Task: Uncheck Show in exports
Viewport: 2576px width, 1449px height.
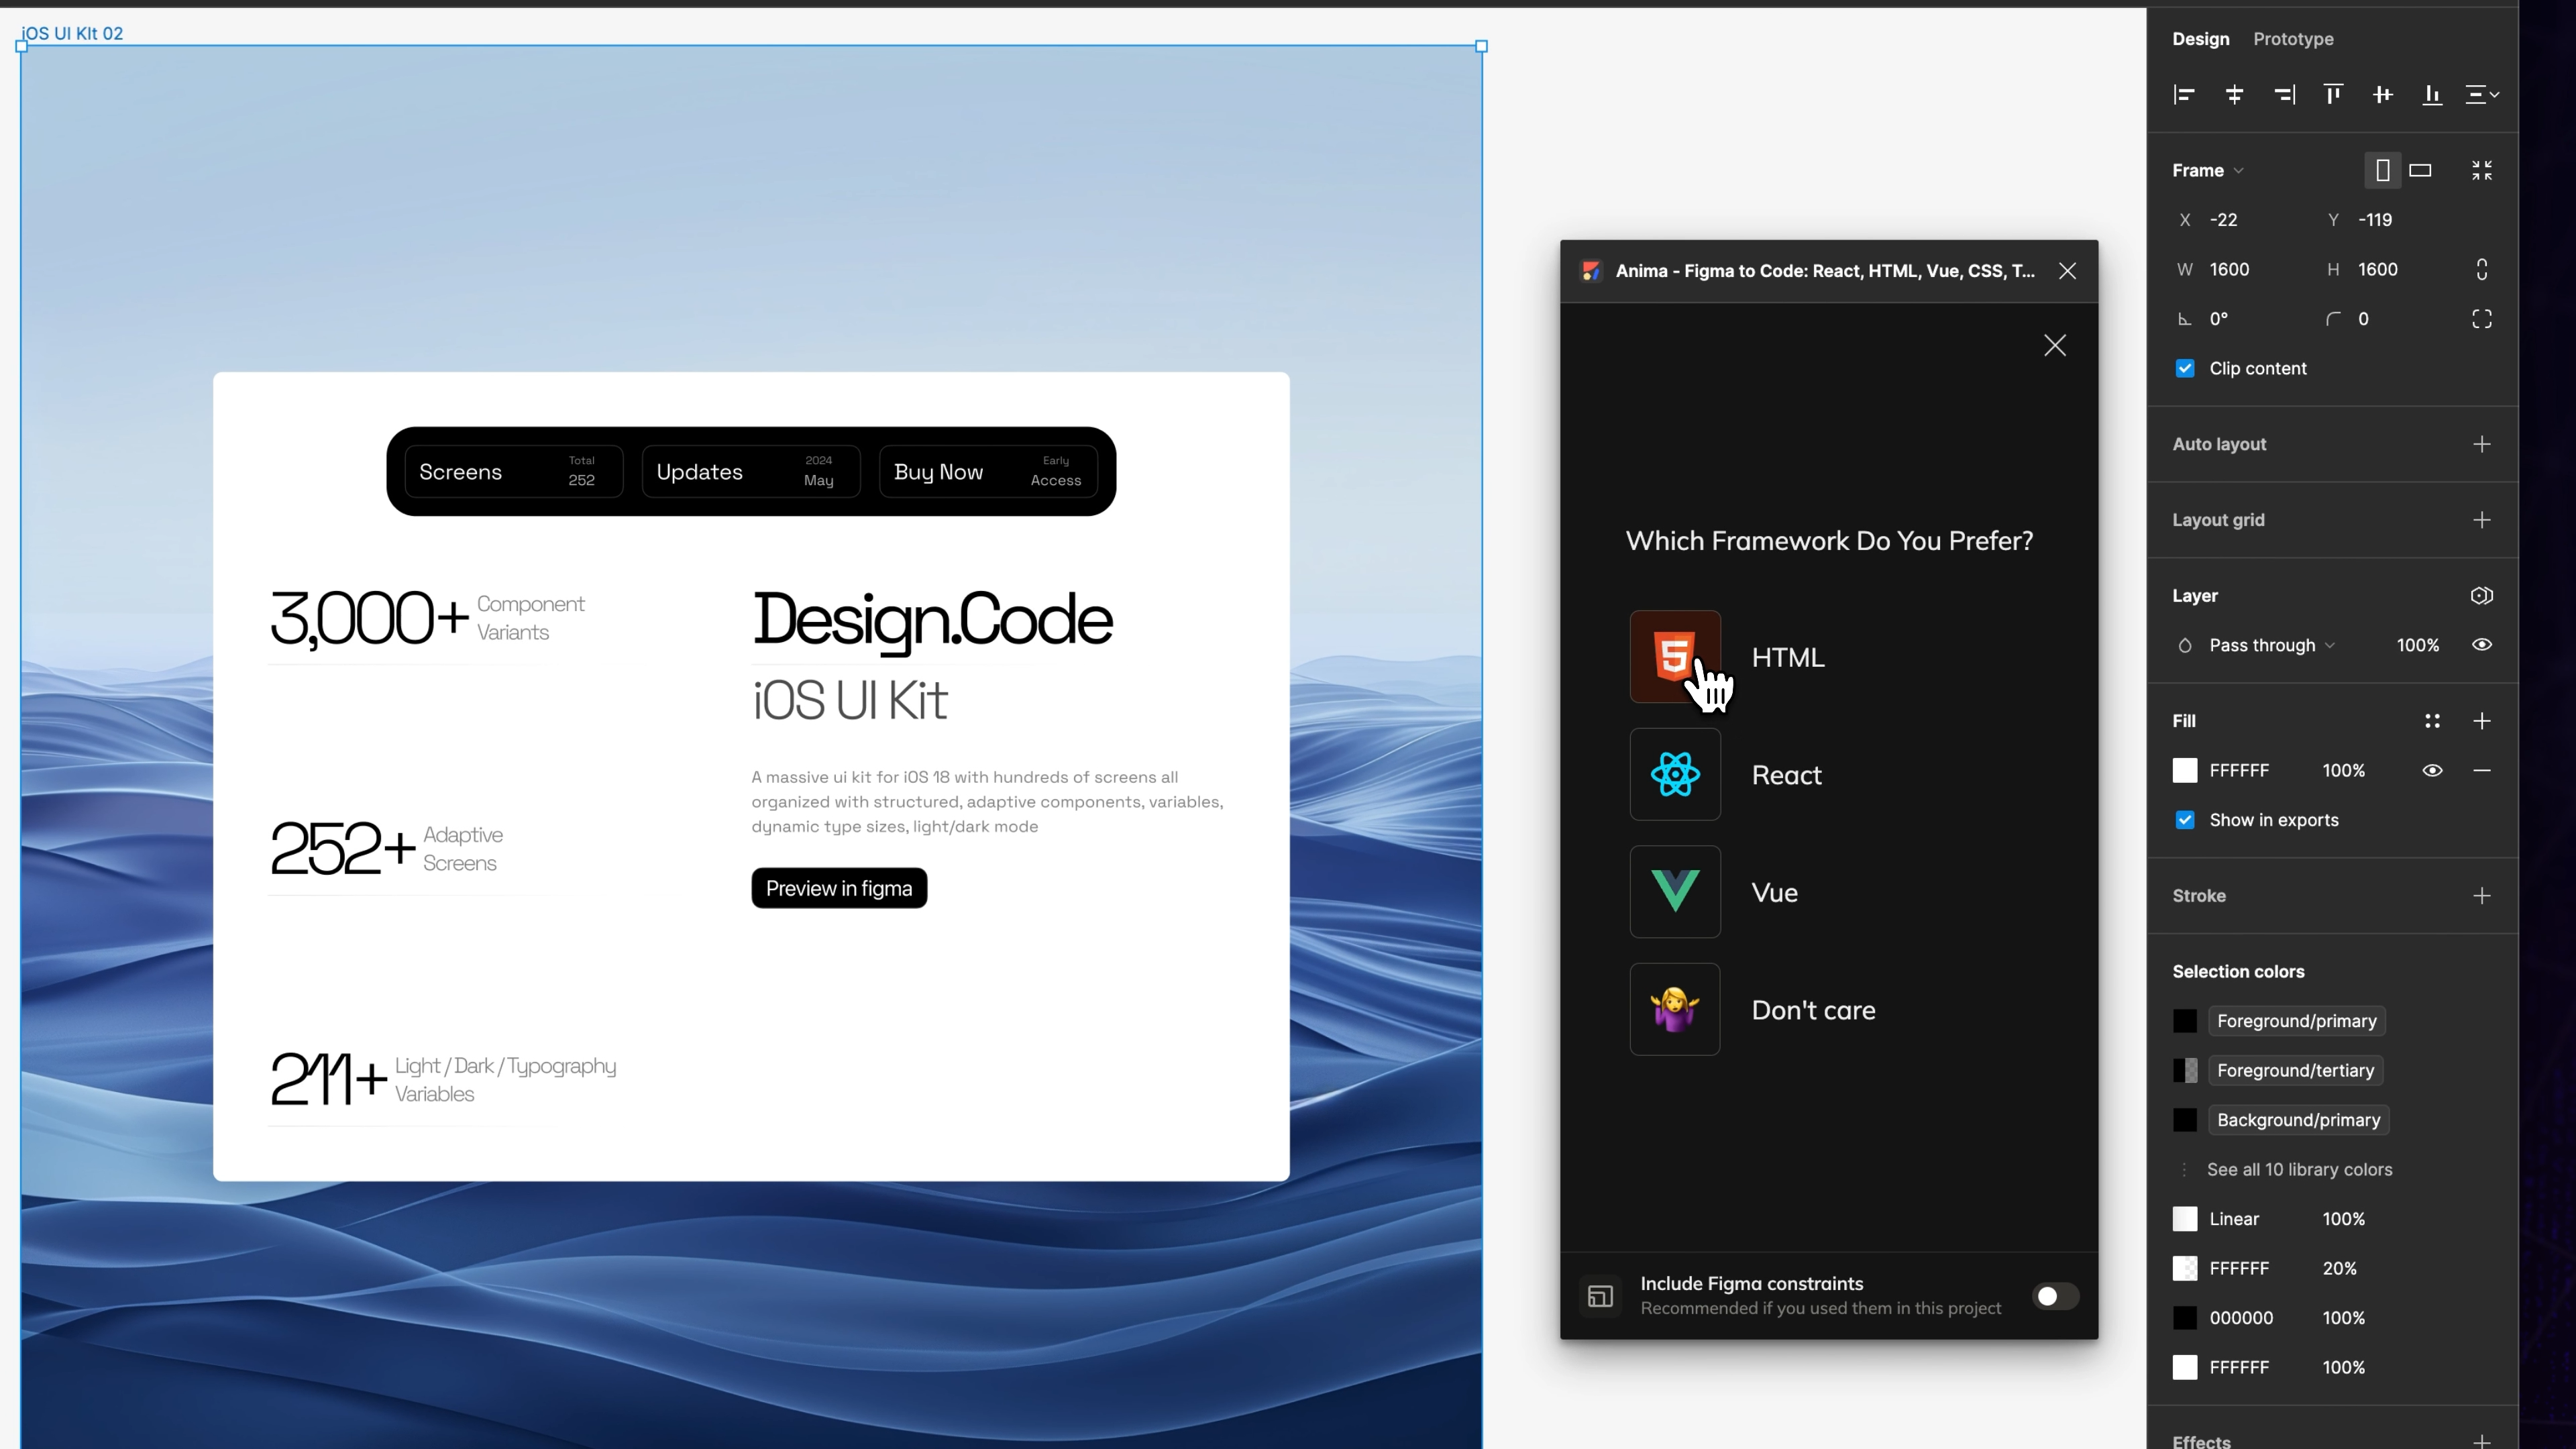Action: 2186,819
